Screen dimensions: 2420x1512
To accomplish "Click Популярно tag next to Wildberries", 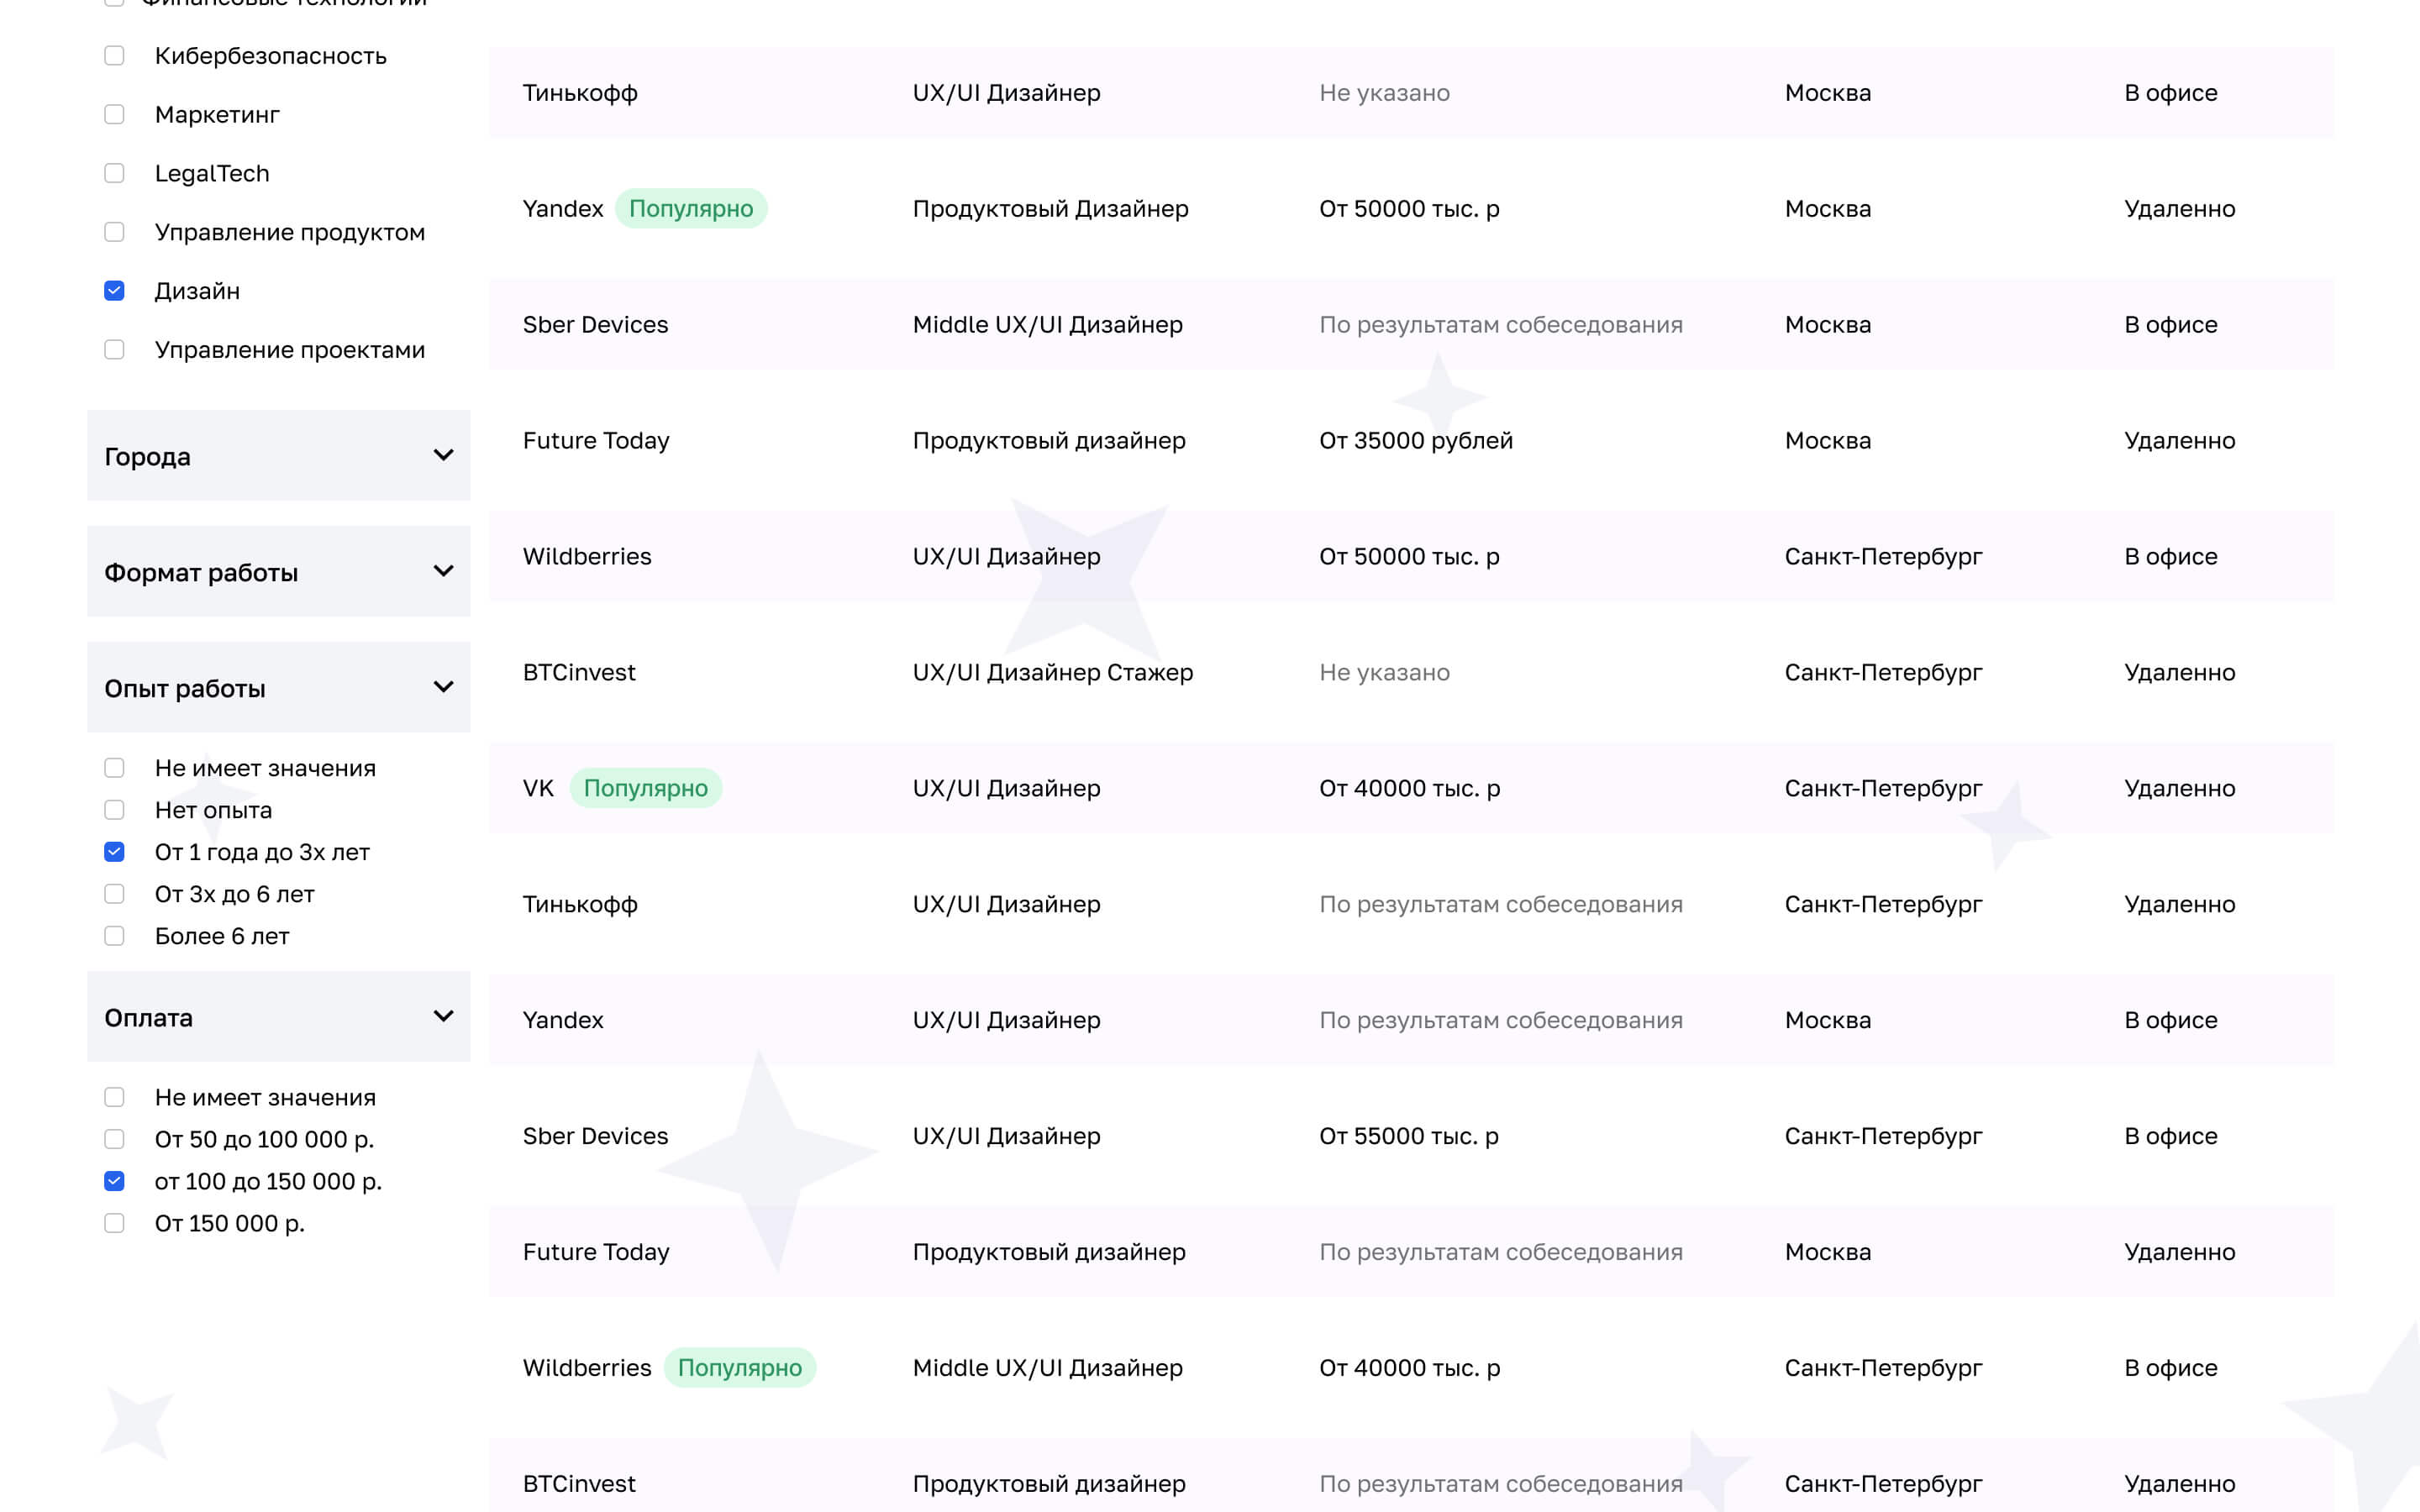I will click(739, 1368).
